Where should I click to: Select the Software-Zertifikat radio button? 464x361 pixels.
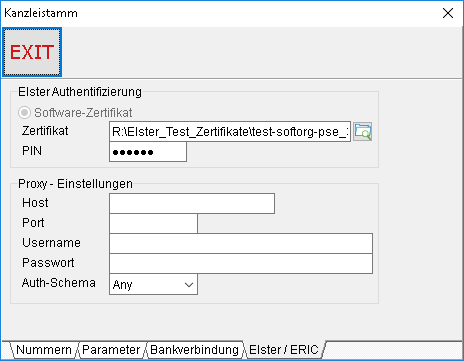(x=24, y=113)
